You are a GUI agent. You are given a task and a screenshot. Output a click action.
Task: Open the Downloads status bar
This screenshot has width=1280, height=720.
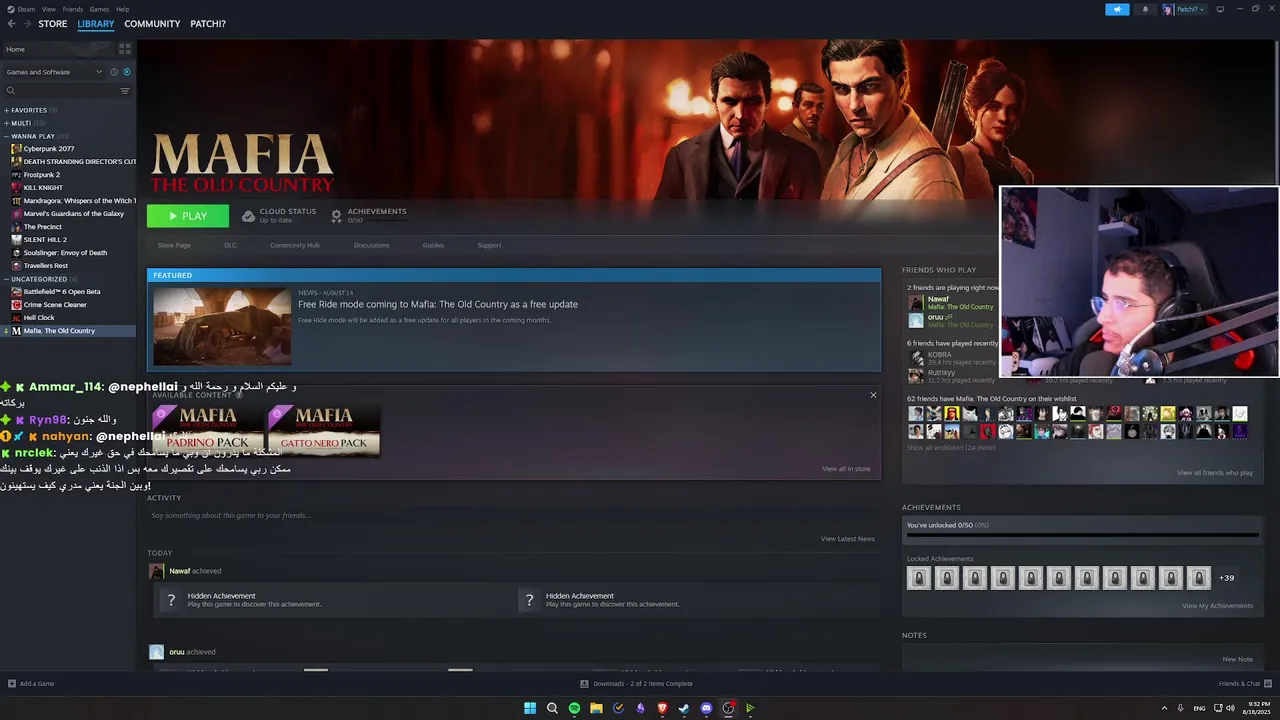tap(636, 684)
